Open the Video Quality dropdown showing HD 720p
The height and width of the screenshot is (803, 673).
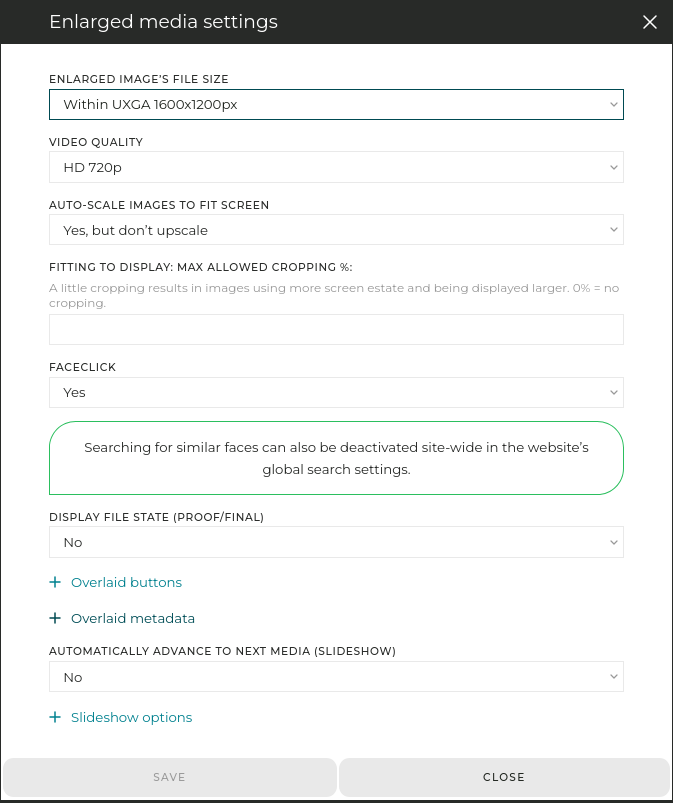(336, 167)
